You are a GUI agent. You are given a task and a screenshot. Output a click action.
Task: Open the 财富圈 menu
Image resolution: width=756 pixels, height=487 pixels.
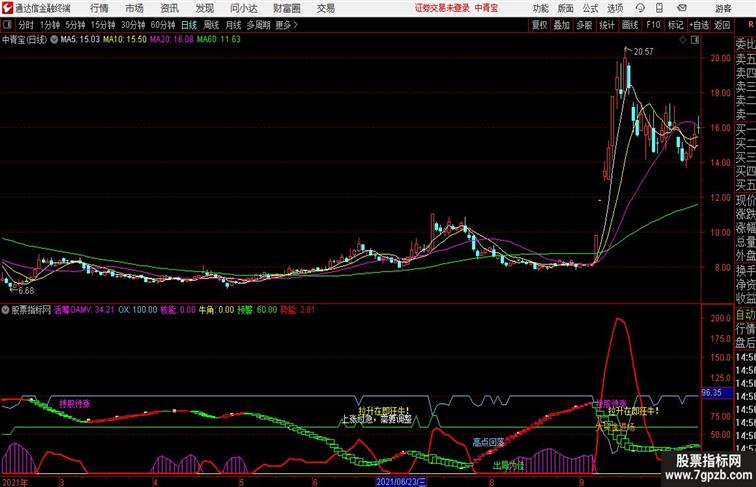coord(287,8)
